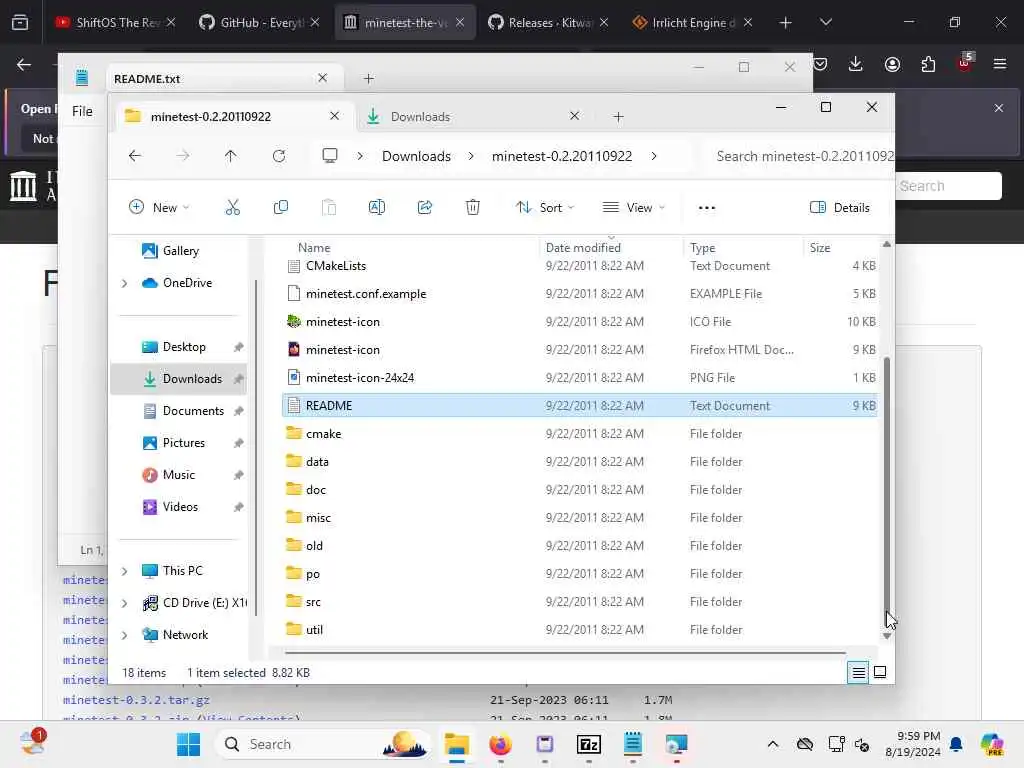Add a new File Explorer tab
The height and width of the screenshot is (768, 1024).
618,117
